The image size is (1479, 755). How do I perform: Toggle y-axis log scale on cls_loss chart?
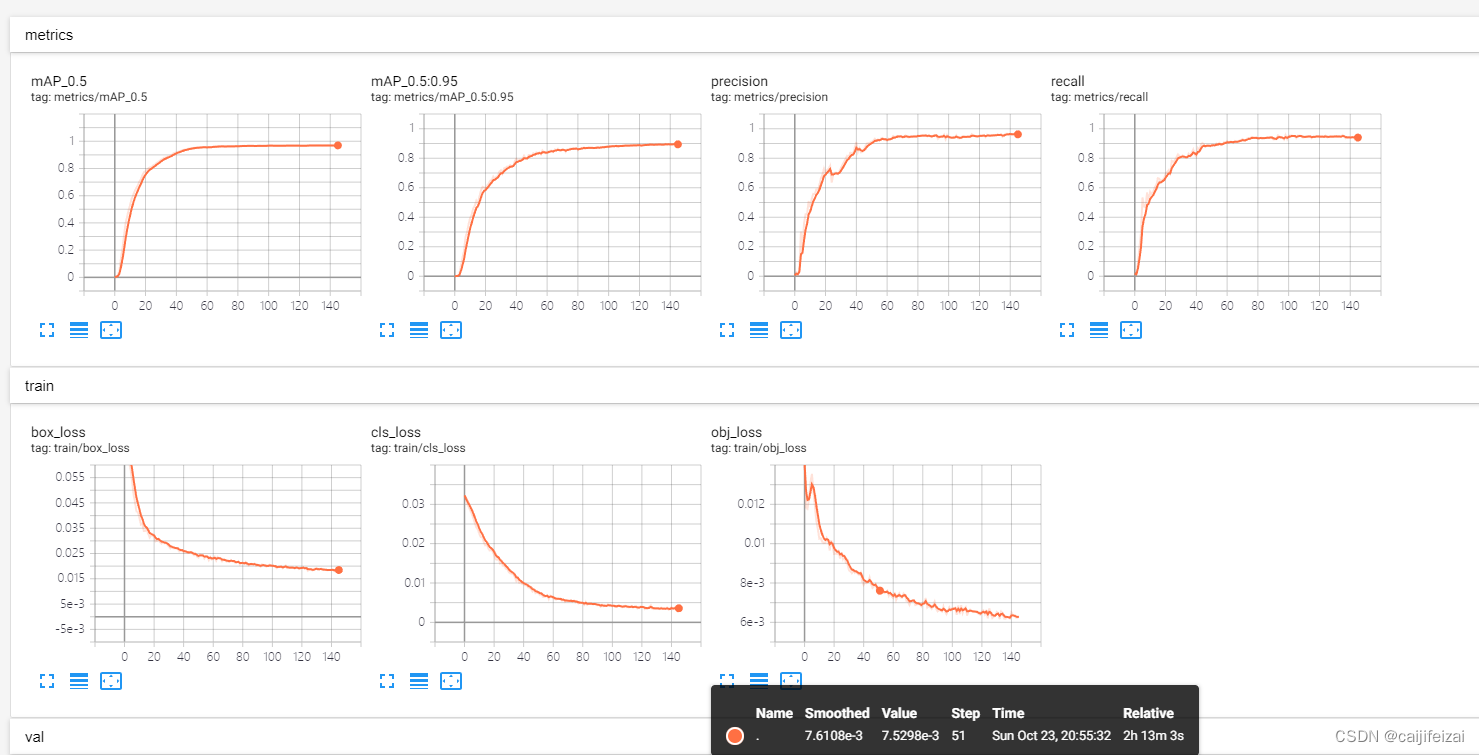419,680
